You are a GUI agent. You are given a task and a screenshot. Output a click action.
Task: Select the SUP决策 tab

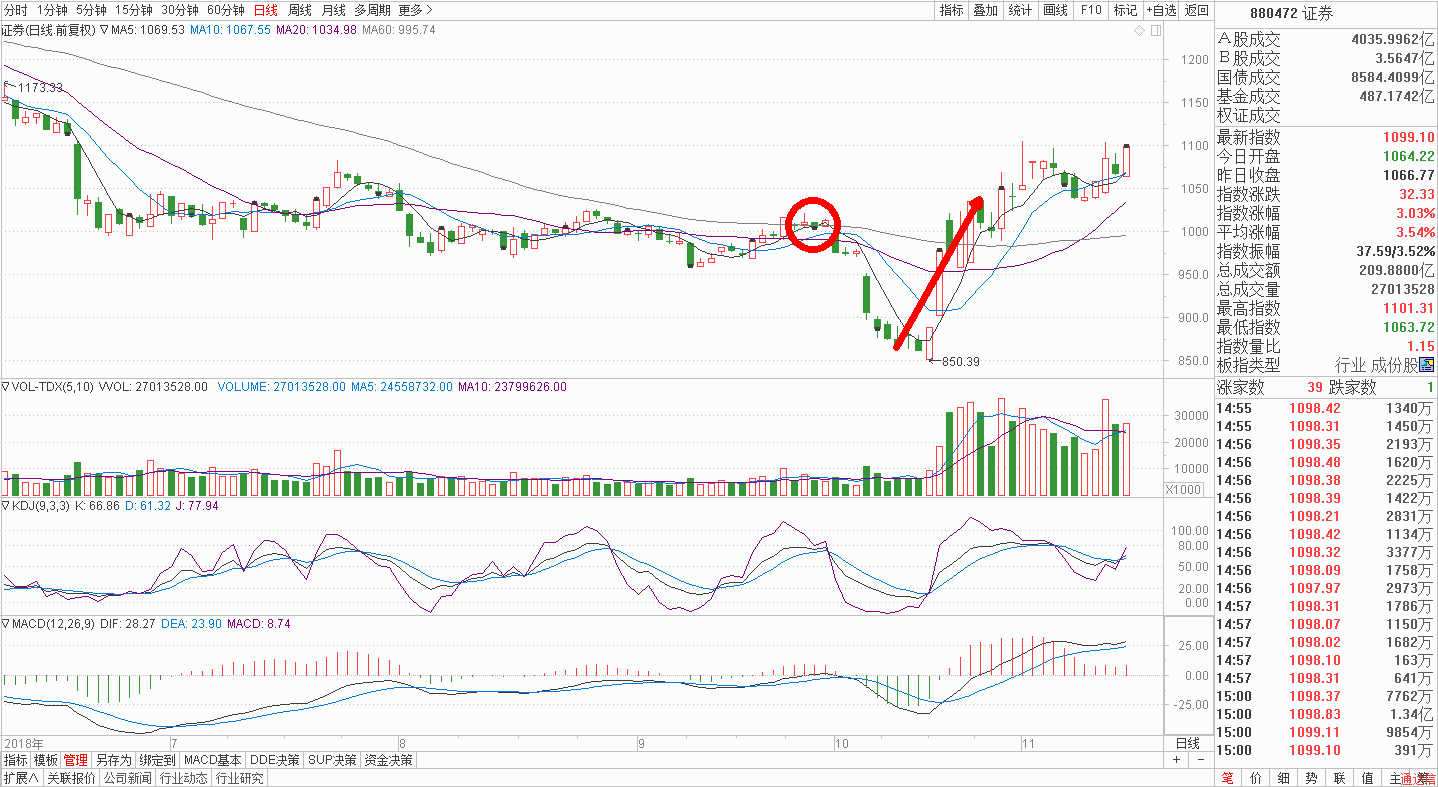[333, 760]
